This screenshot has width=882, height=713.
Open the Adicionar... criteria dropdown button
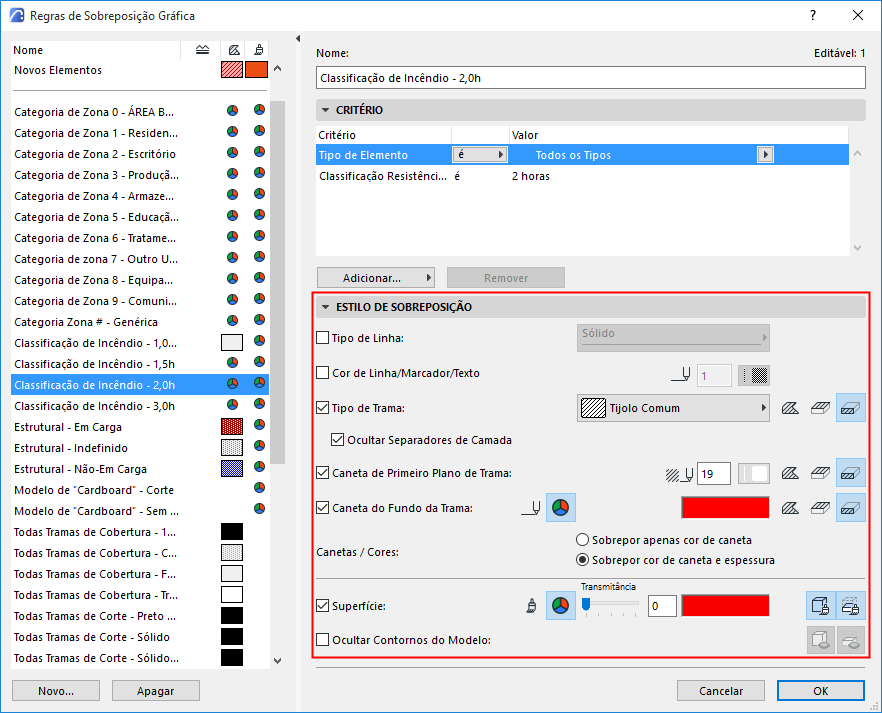(376, 278)
